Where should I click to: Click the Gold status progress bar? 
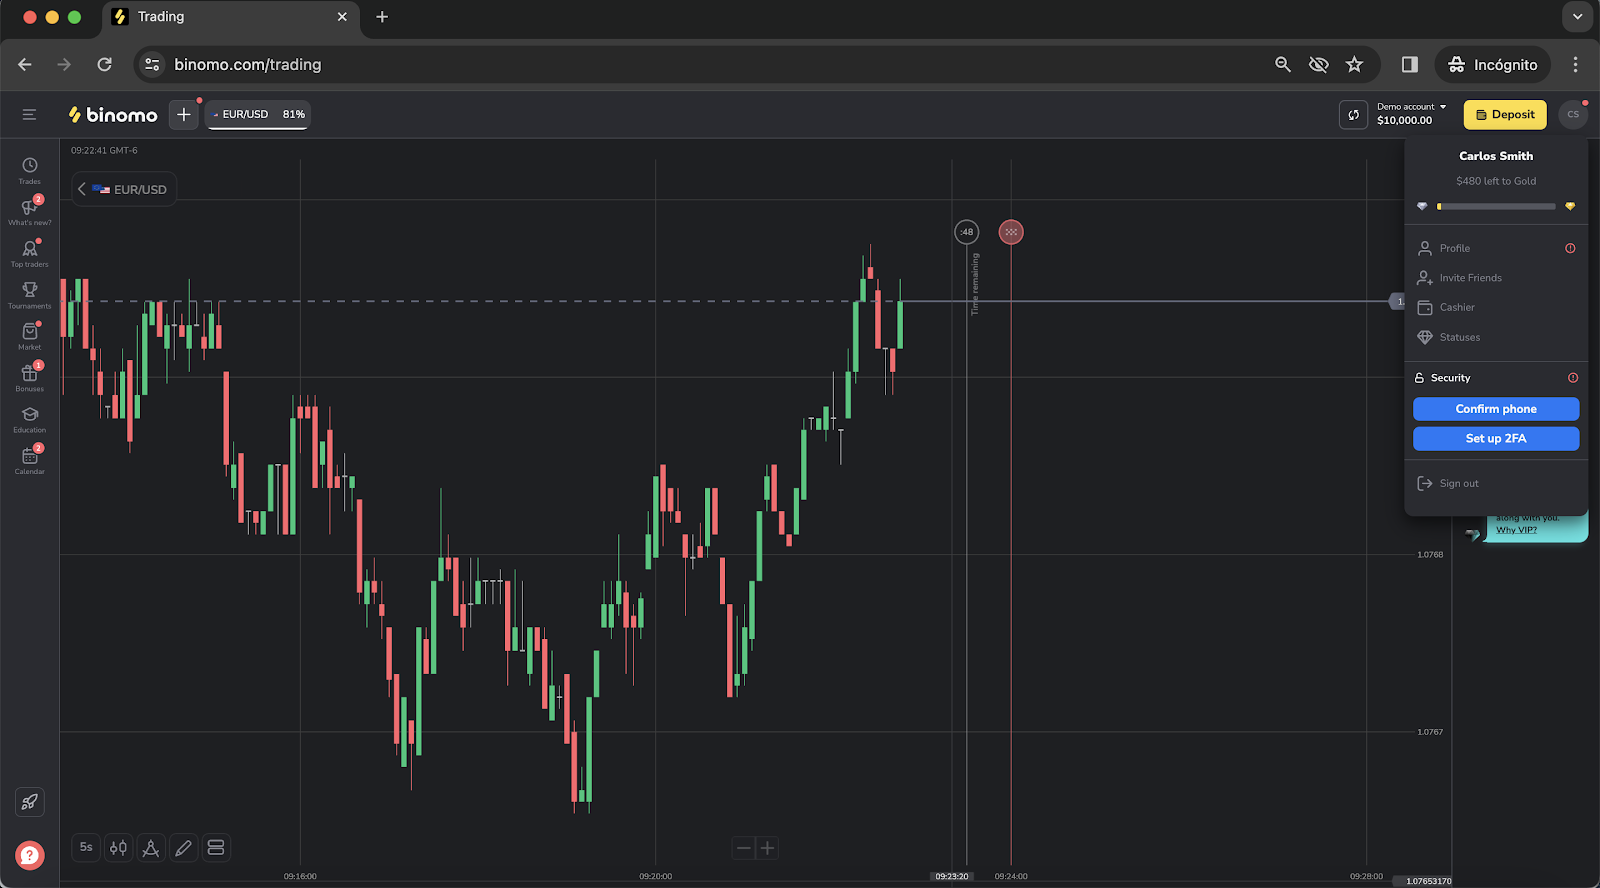1495,207
